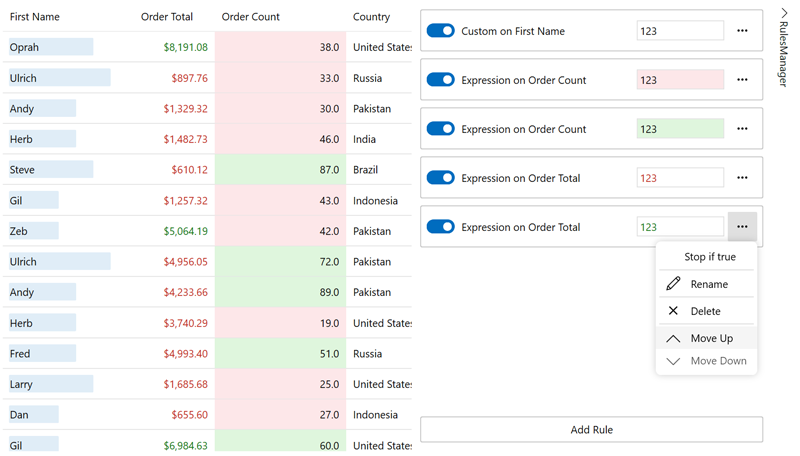
Task: Switch off the green-text Expression on Order Total rule
Action: coord(440,226)
